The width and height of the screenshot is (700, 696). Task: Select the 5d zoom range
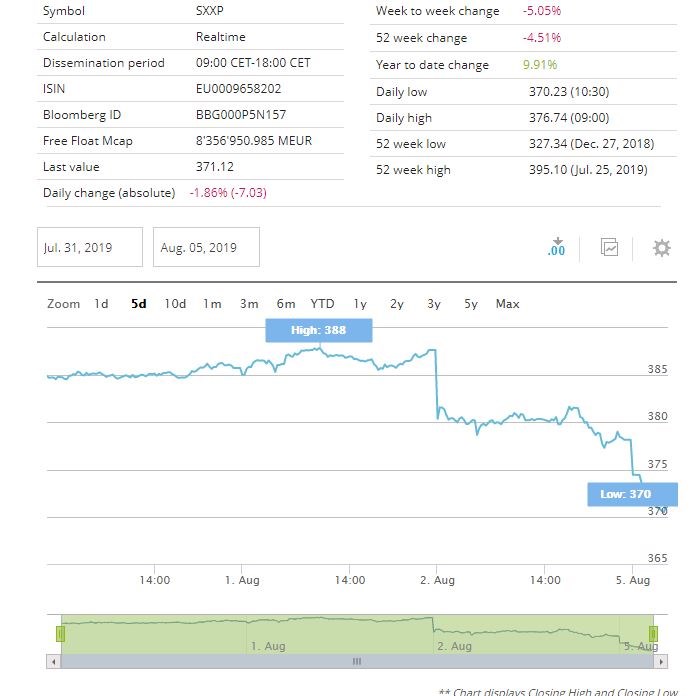(139, 304)
